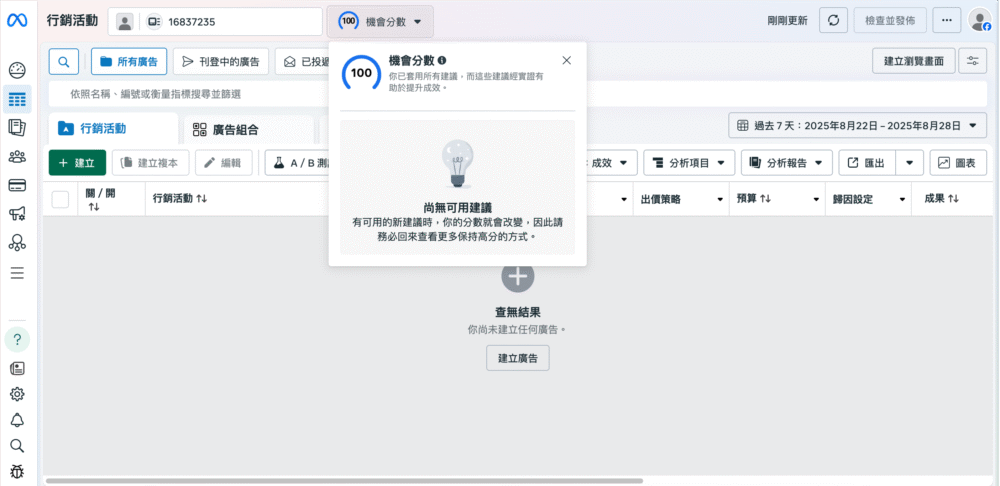Open the ads reporting pages icon in sidebar
Viewport: 1000px width, 486px height.
(x=17, y=128)
